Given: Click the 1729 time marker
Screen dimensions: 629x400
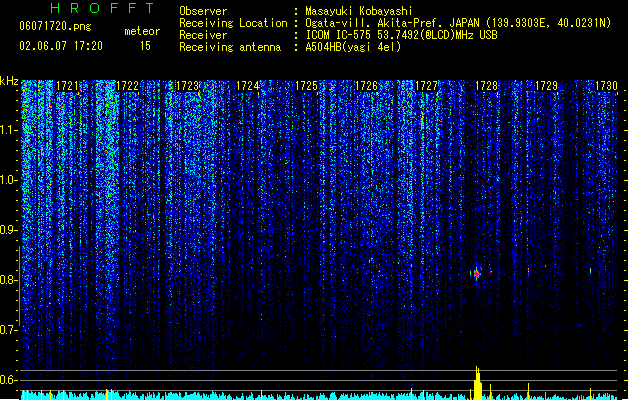Looking at the screenshot, I should click(547, 86).
